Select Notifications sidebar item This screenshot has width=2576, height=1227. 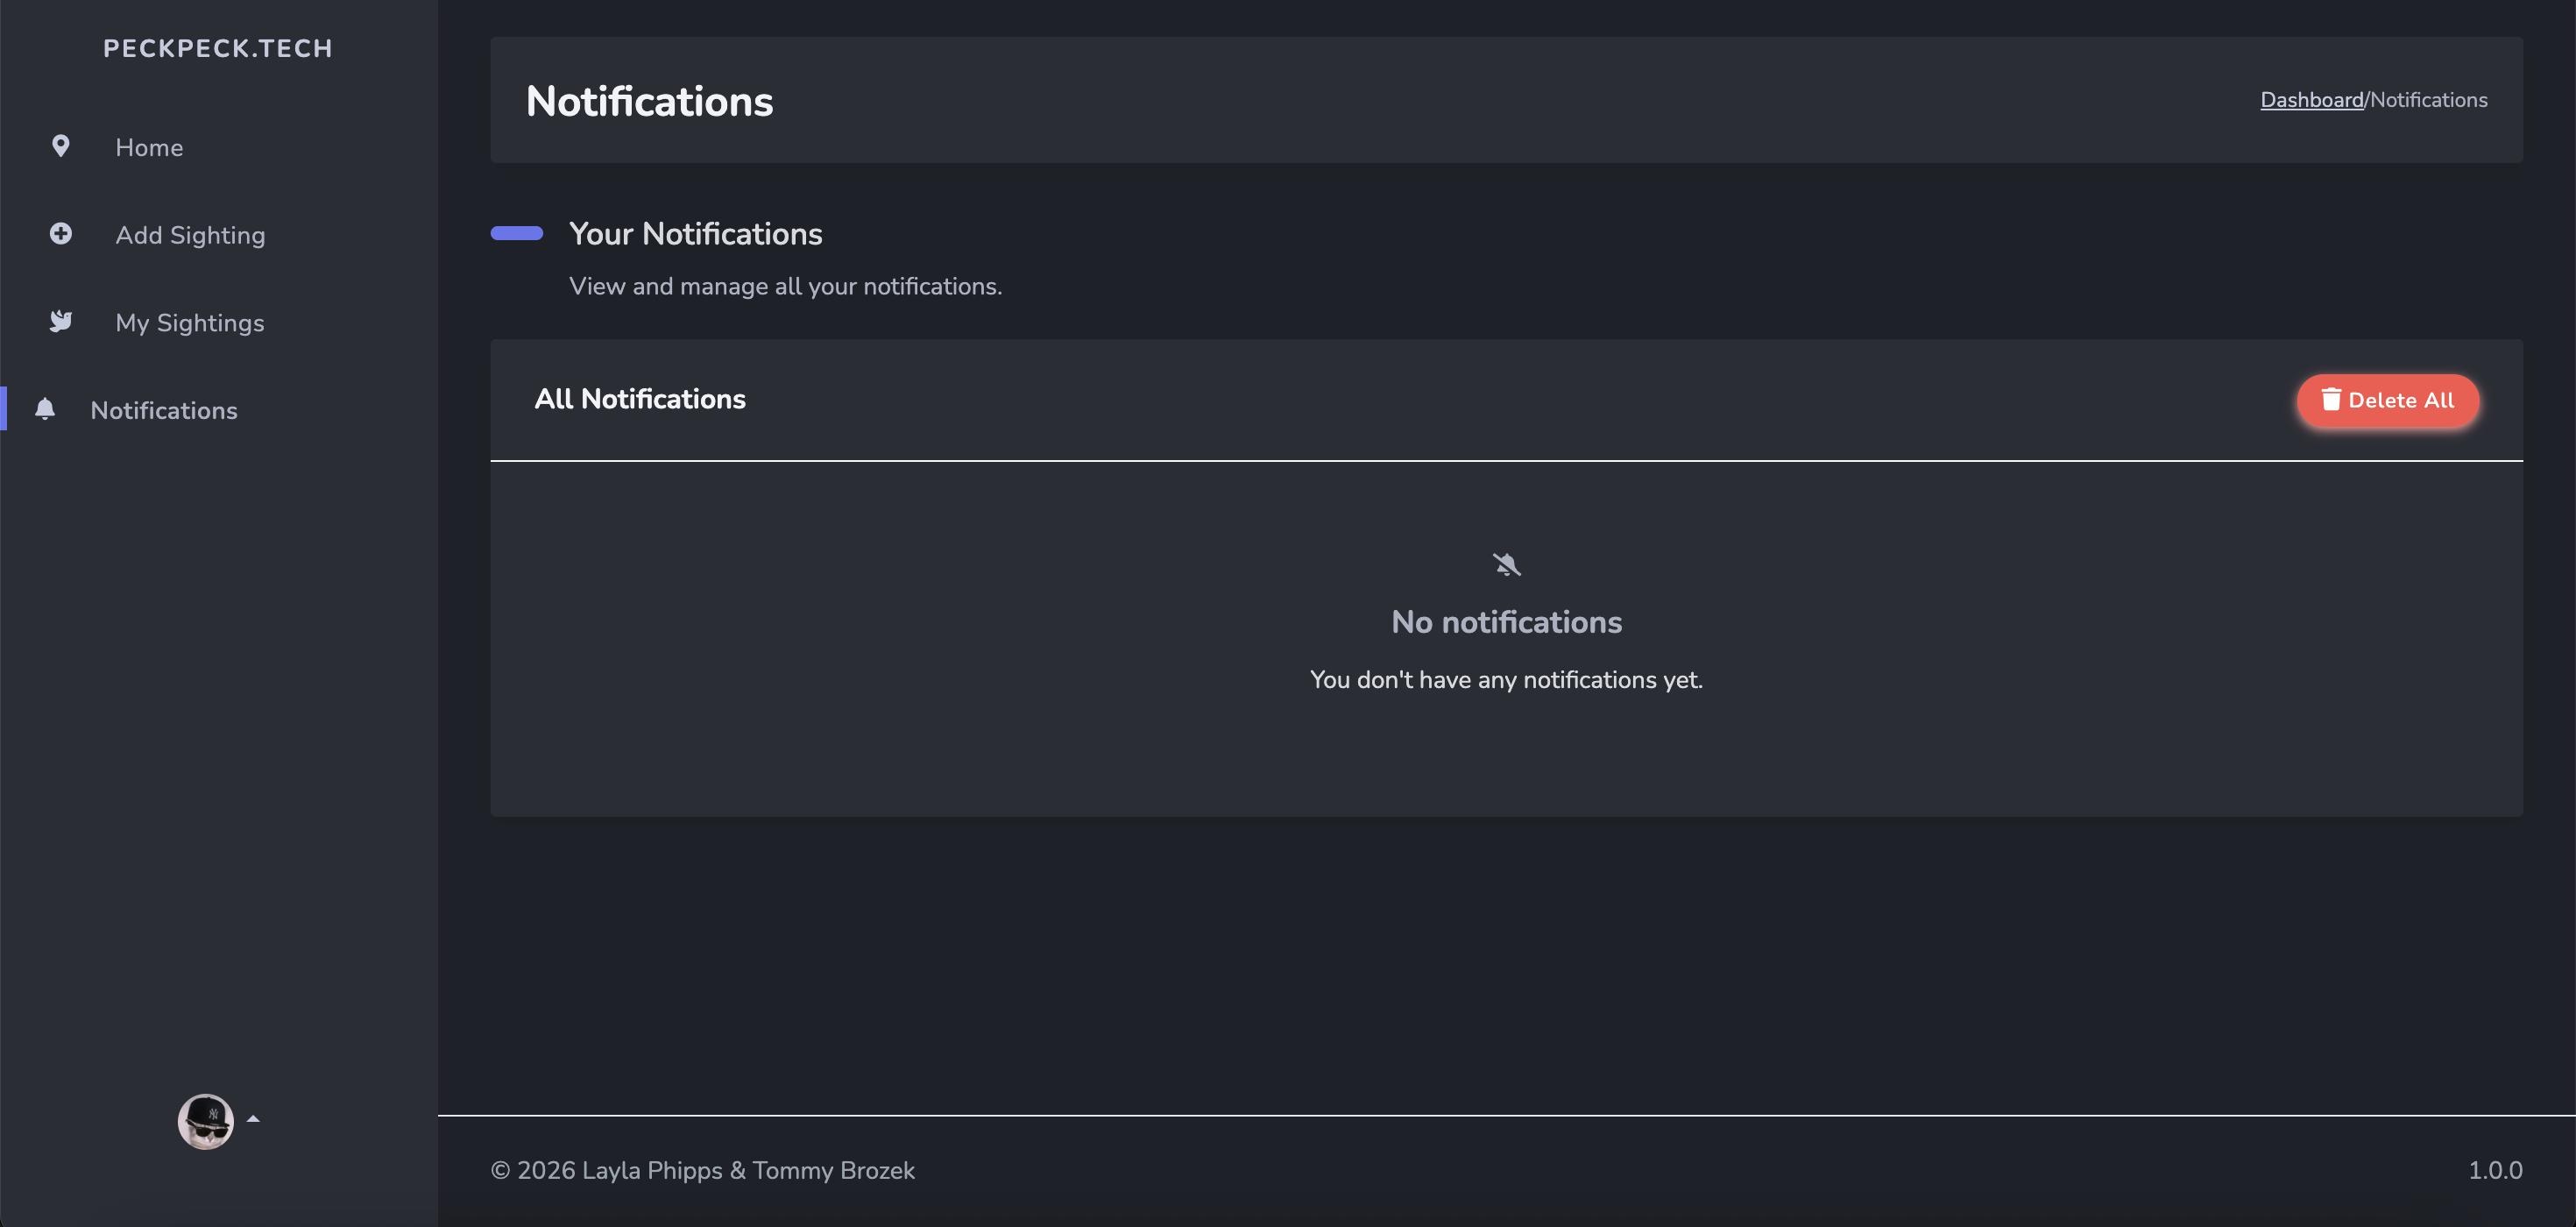164,410
